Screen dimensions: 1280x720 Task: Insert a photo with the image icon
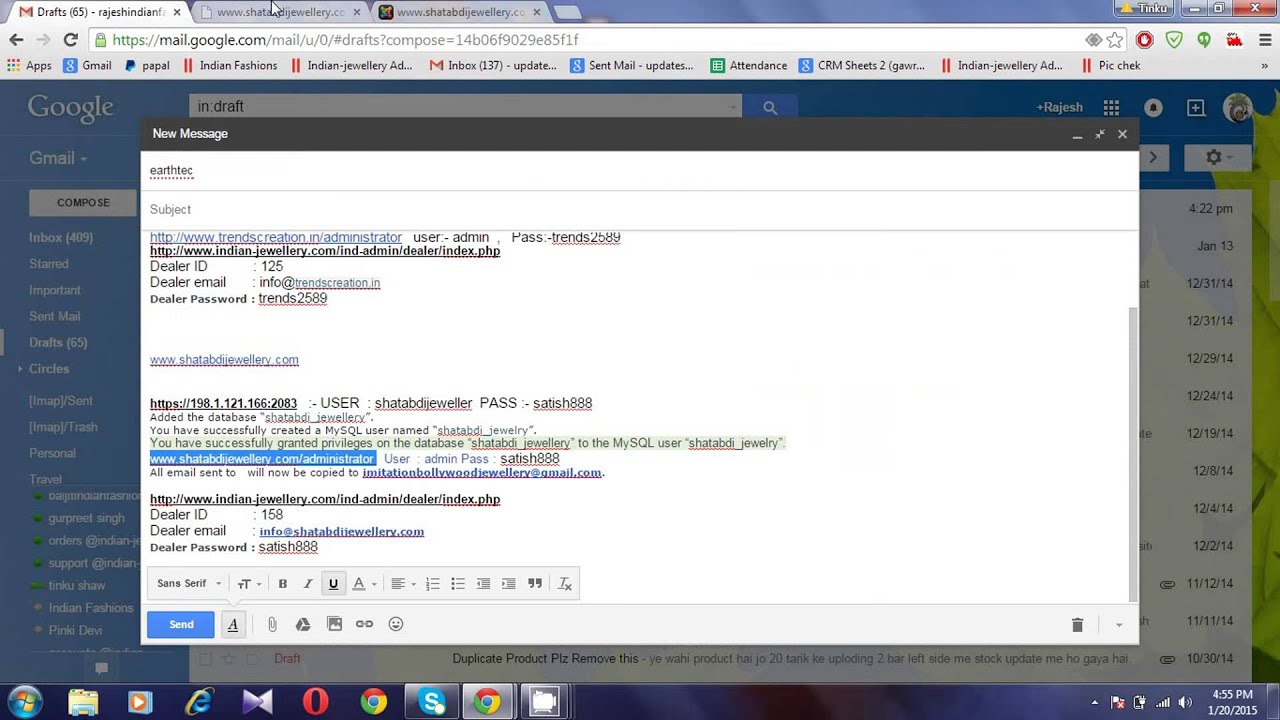335,624
